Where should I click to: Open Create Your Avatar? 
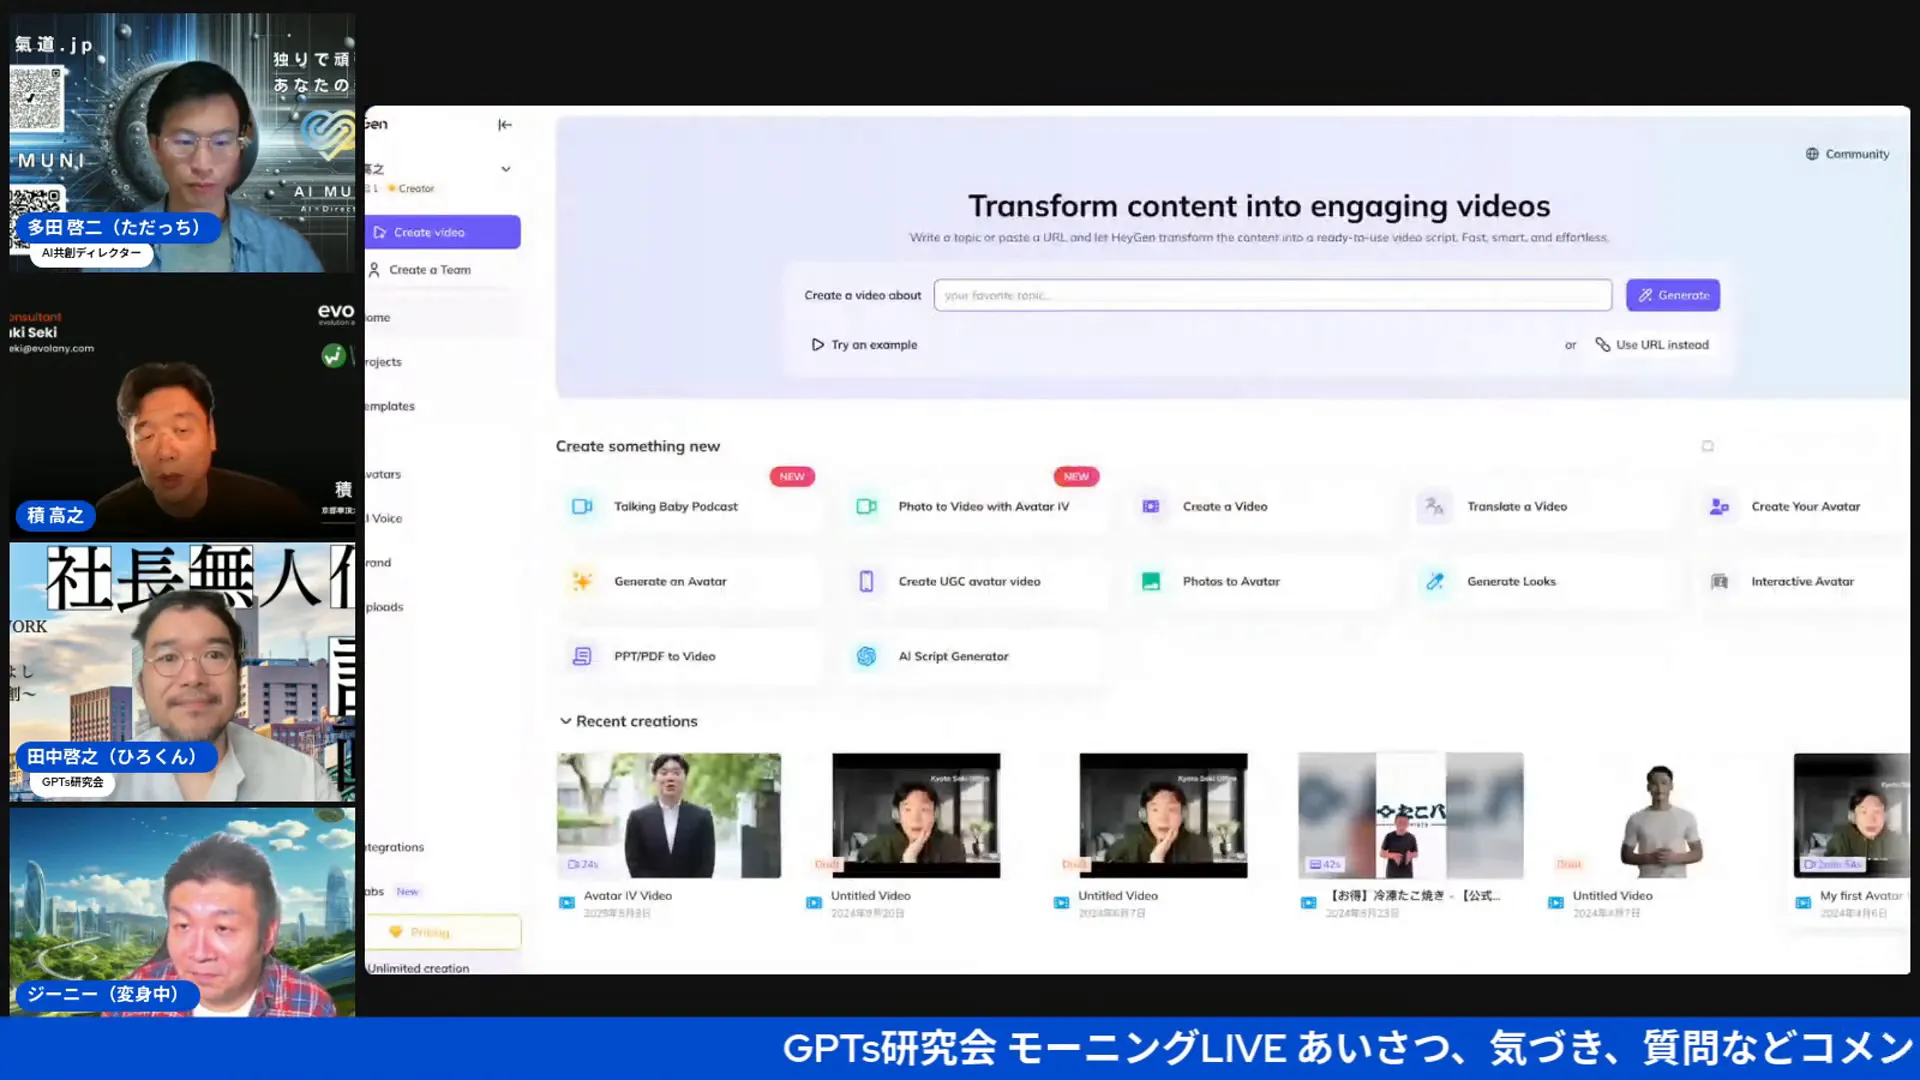1803,507
